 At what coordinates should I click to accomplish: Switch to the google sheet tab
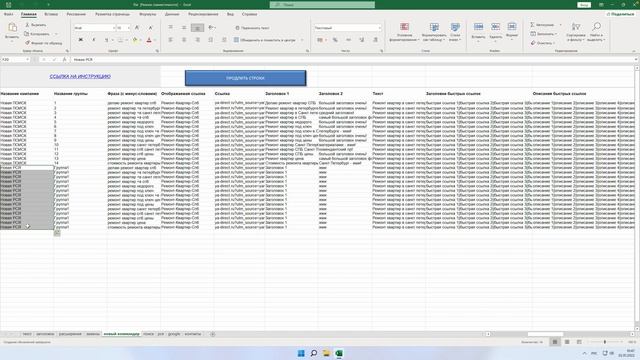click(x=174, y=334)
